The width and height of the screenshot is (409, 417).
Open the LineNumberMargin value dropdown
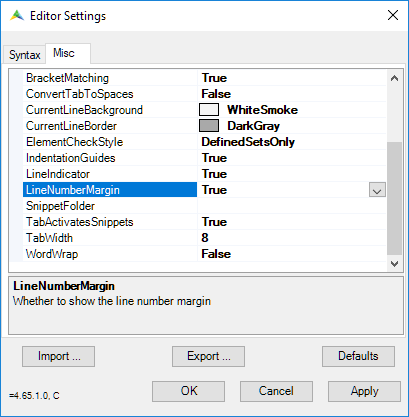click(377, 190)
